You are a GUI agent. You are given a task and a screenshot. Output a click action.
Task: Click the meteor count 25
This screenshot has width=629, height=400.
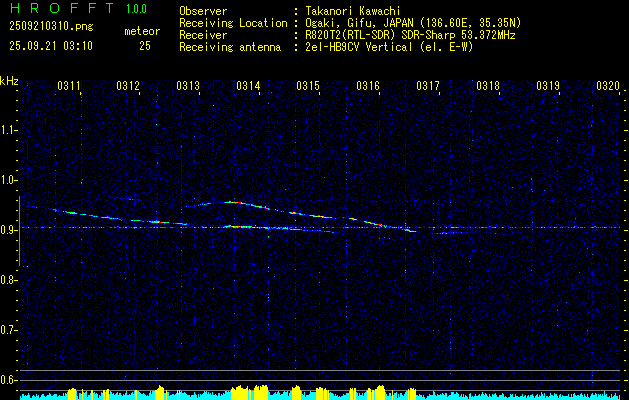point(145,46)
